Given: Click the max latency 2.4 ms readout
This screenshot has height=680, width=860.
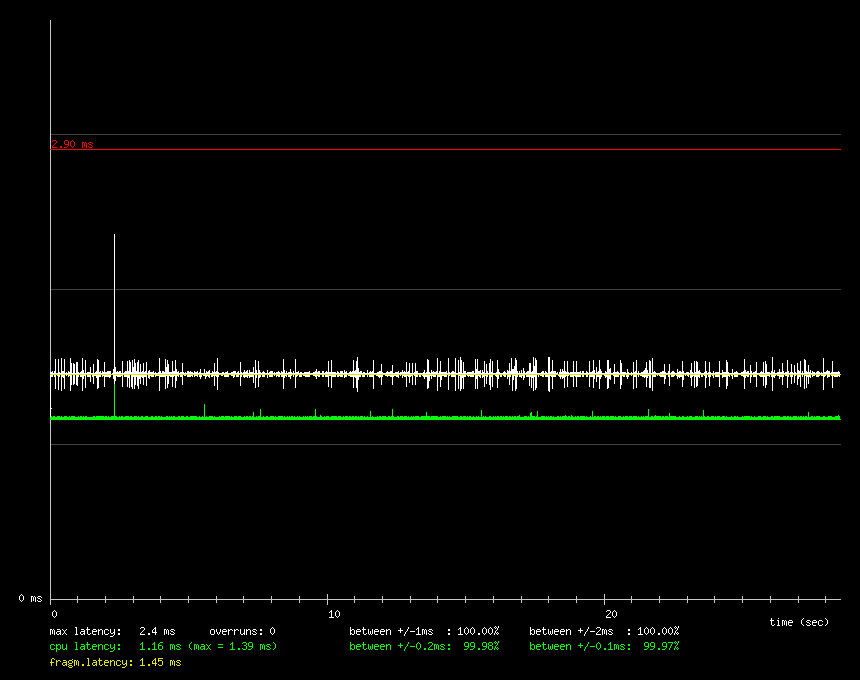Looking at the screenshot, I should pos(112,631).
